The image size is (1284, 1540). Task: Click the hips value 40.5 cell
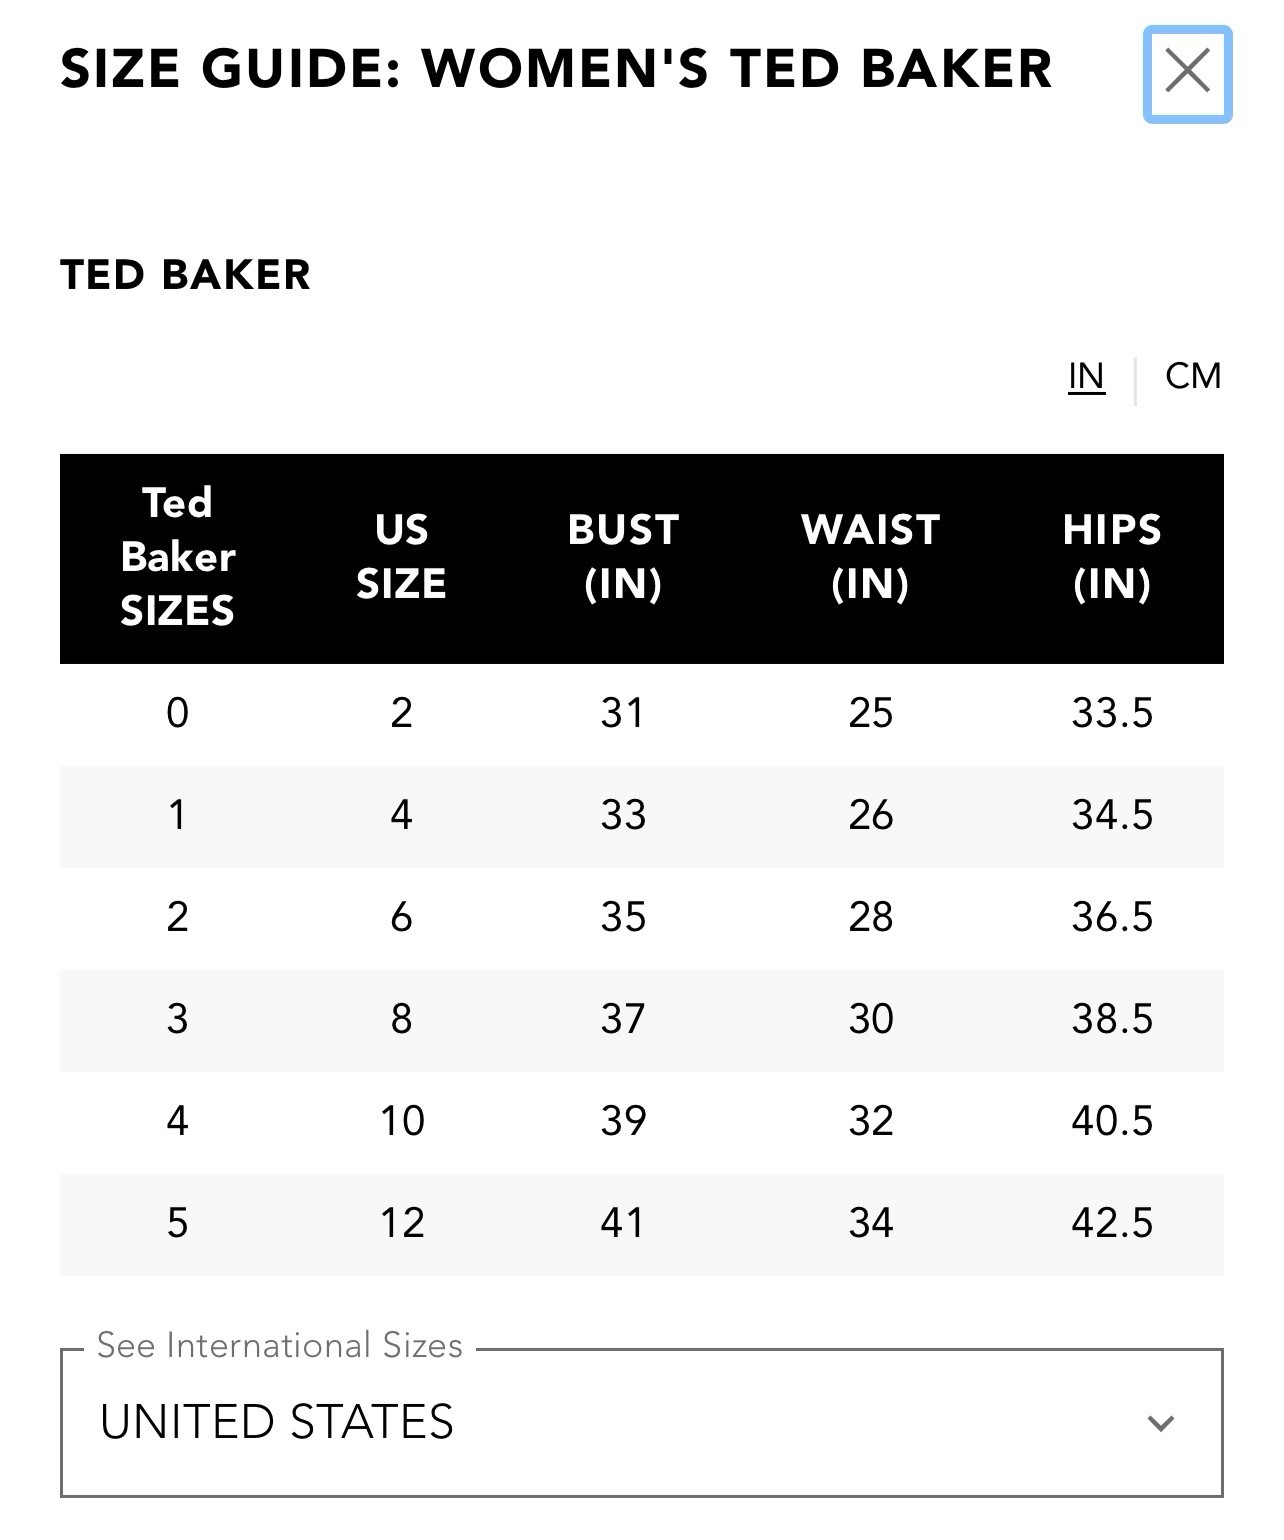1112,1122
